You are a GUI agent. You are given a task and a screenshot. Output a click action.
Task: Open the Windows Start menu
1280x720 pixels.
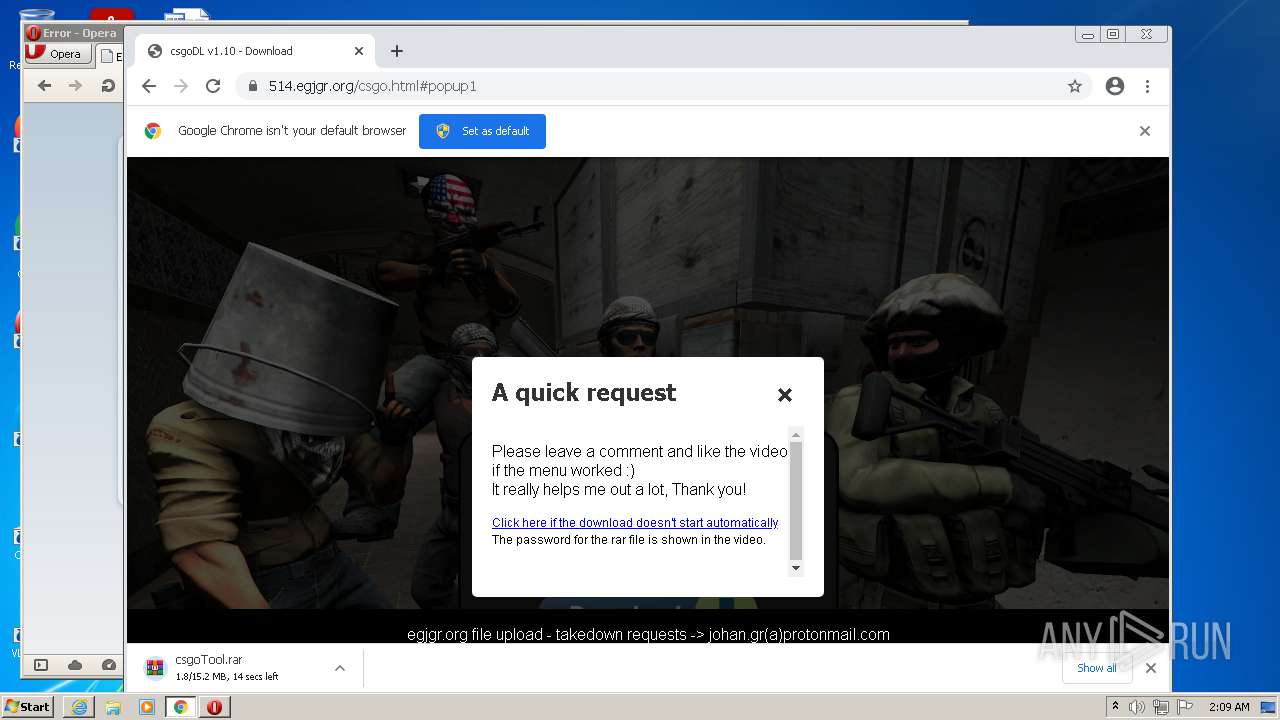click(28, 706)
